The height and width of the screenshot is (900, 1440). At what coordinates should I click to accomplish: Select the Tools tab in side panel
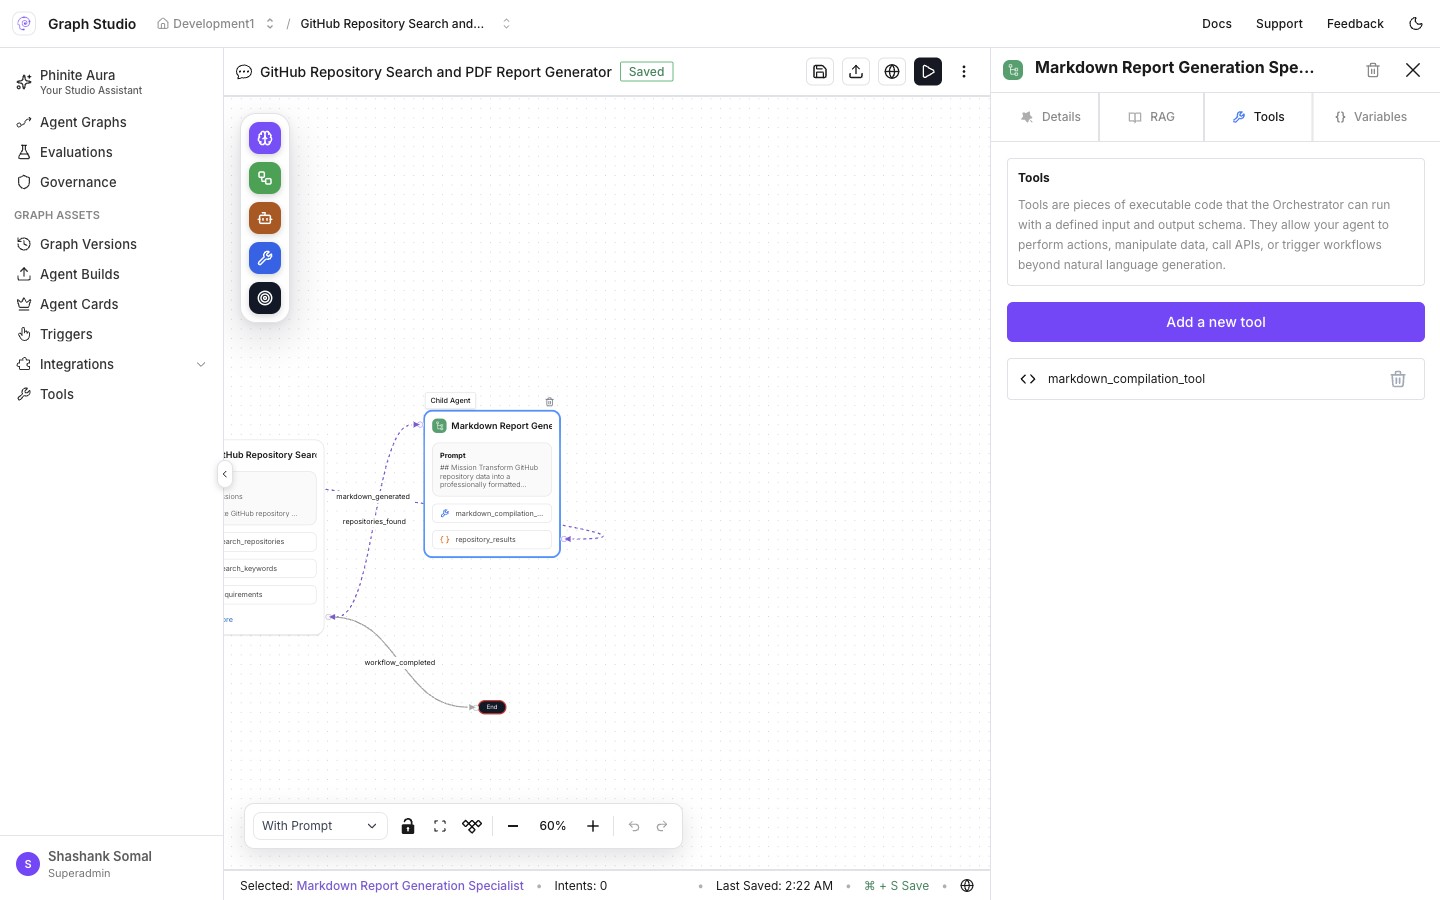(1258, 117)
